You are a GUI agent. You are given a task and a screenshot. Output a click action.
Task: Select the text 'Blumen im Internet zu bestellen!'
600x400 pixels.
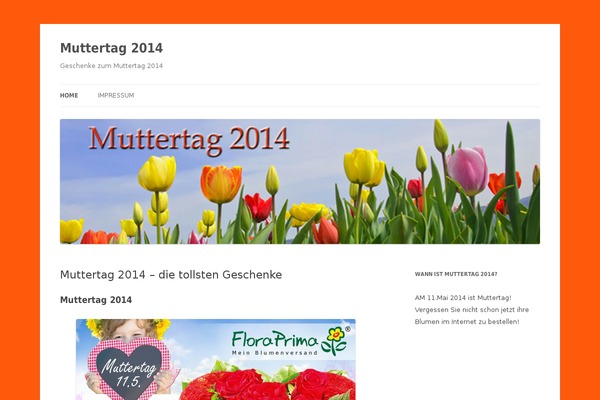(467, 322)
